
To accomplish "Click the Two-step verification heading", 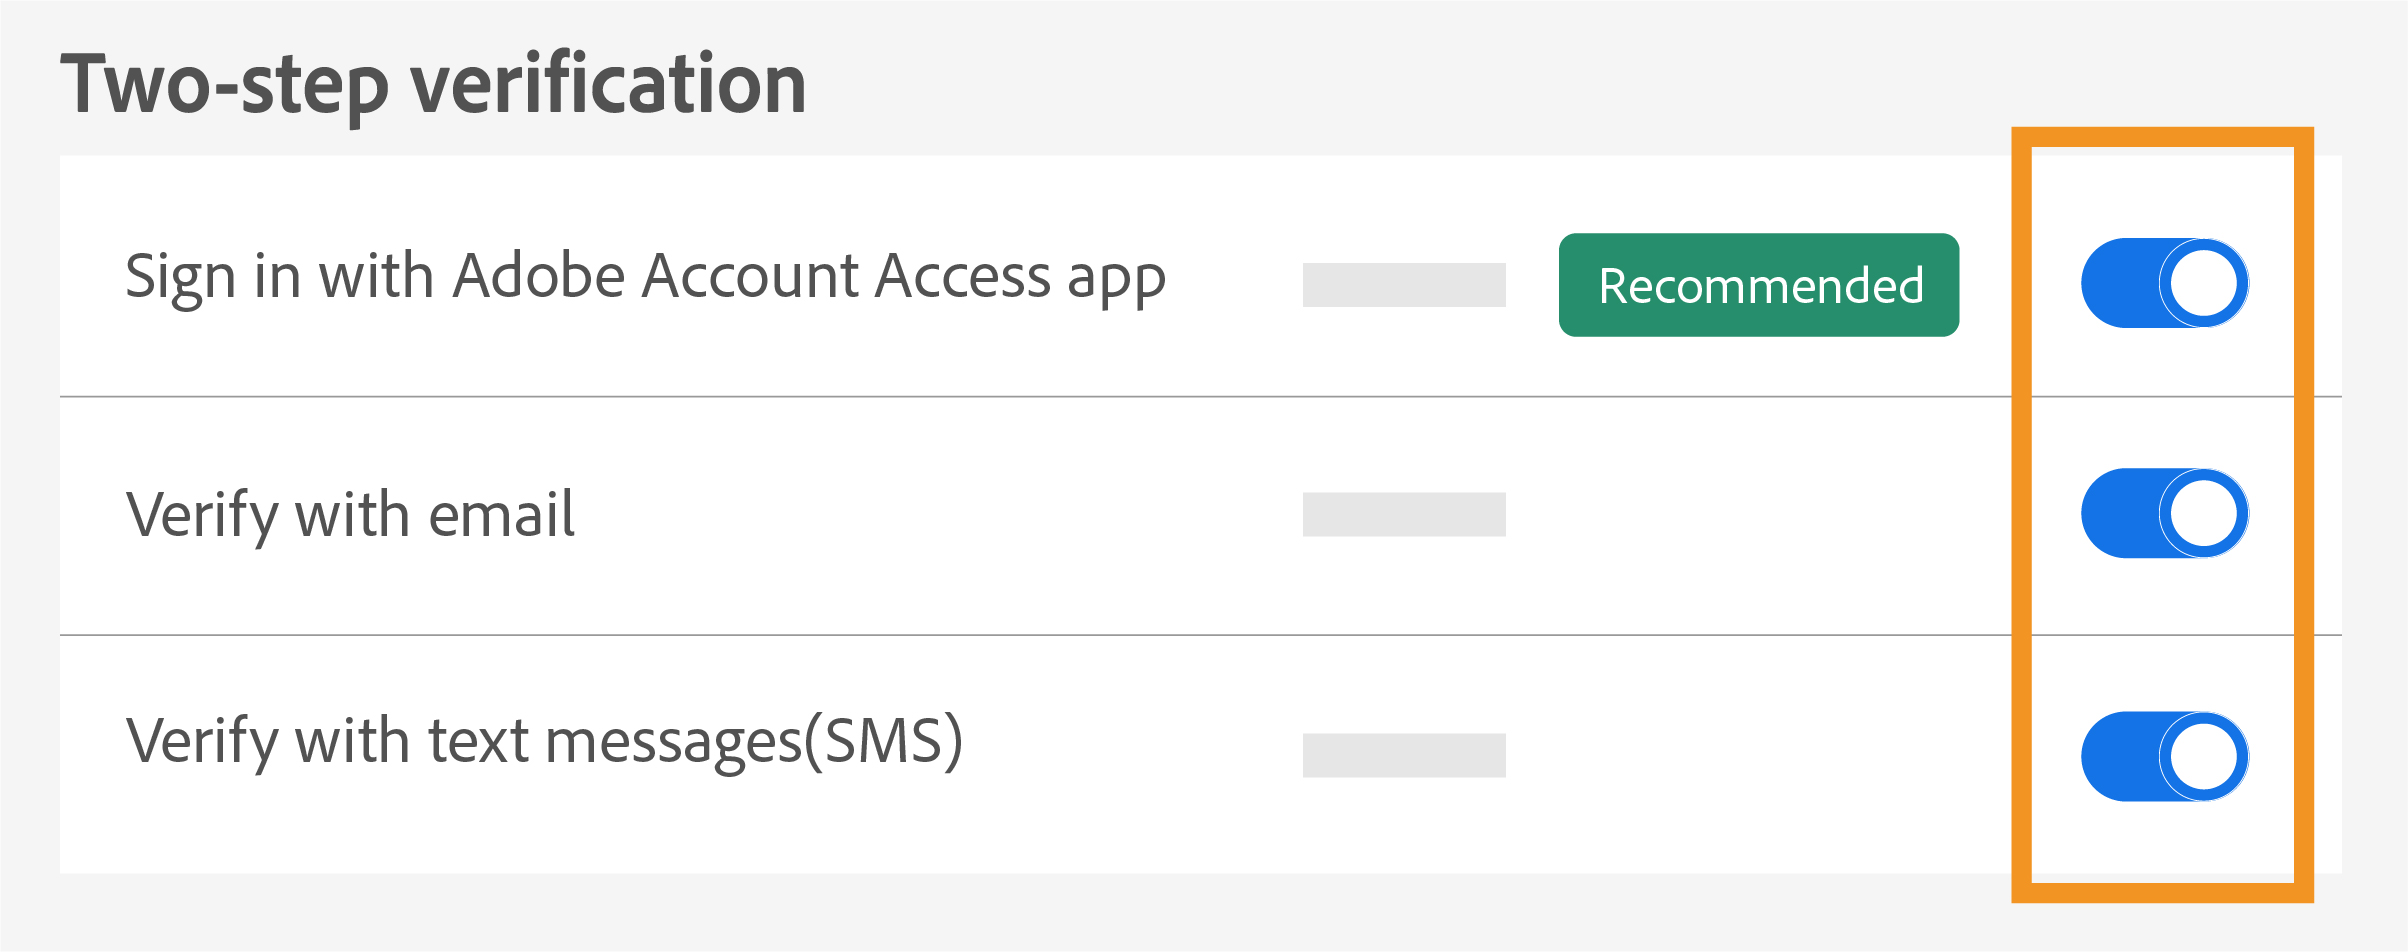I will click(x=433, y=85).
